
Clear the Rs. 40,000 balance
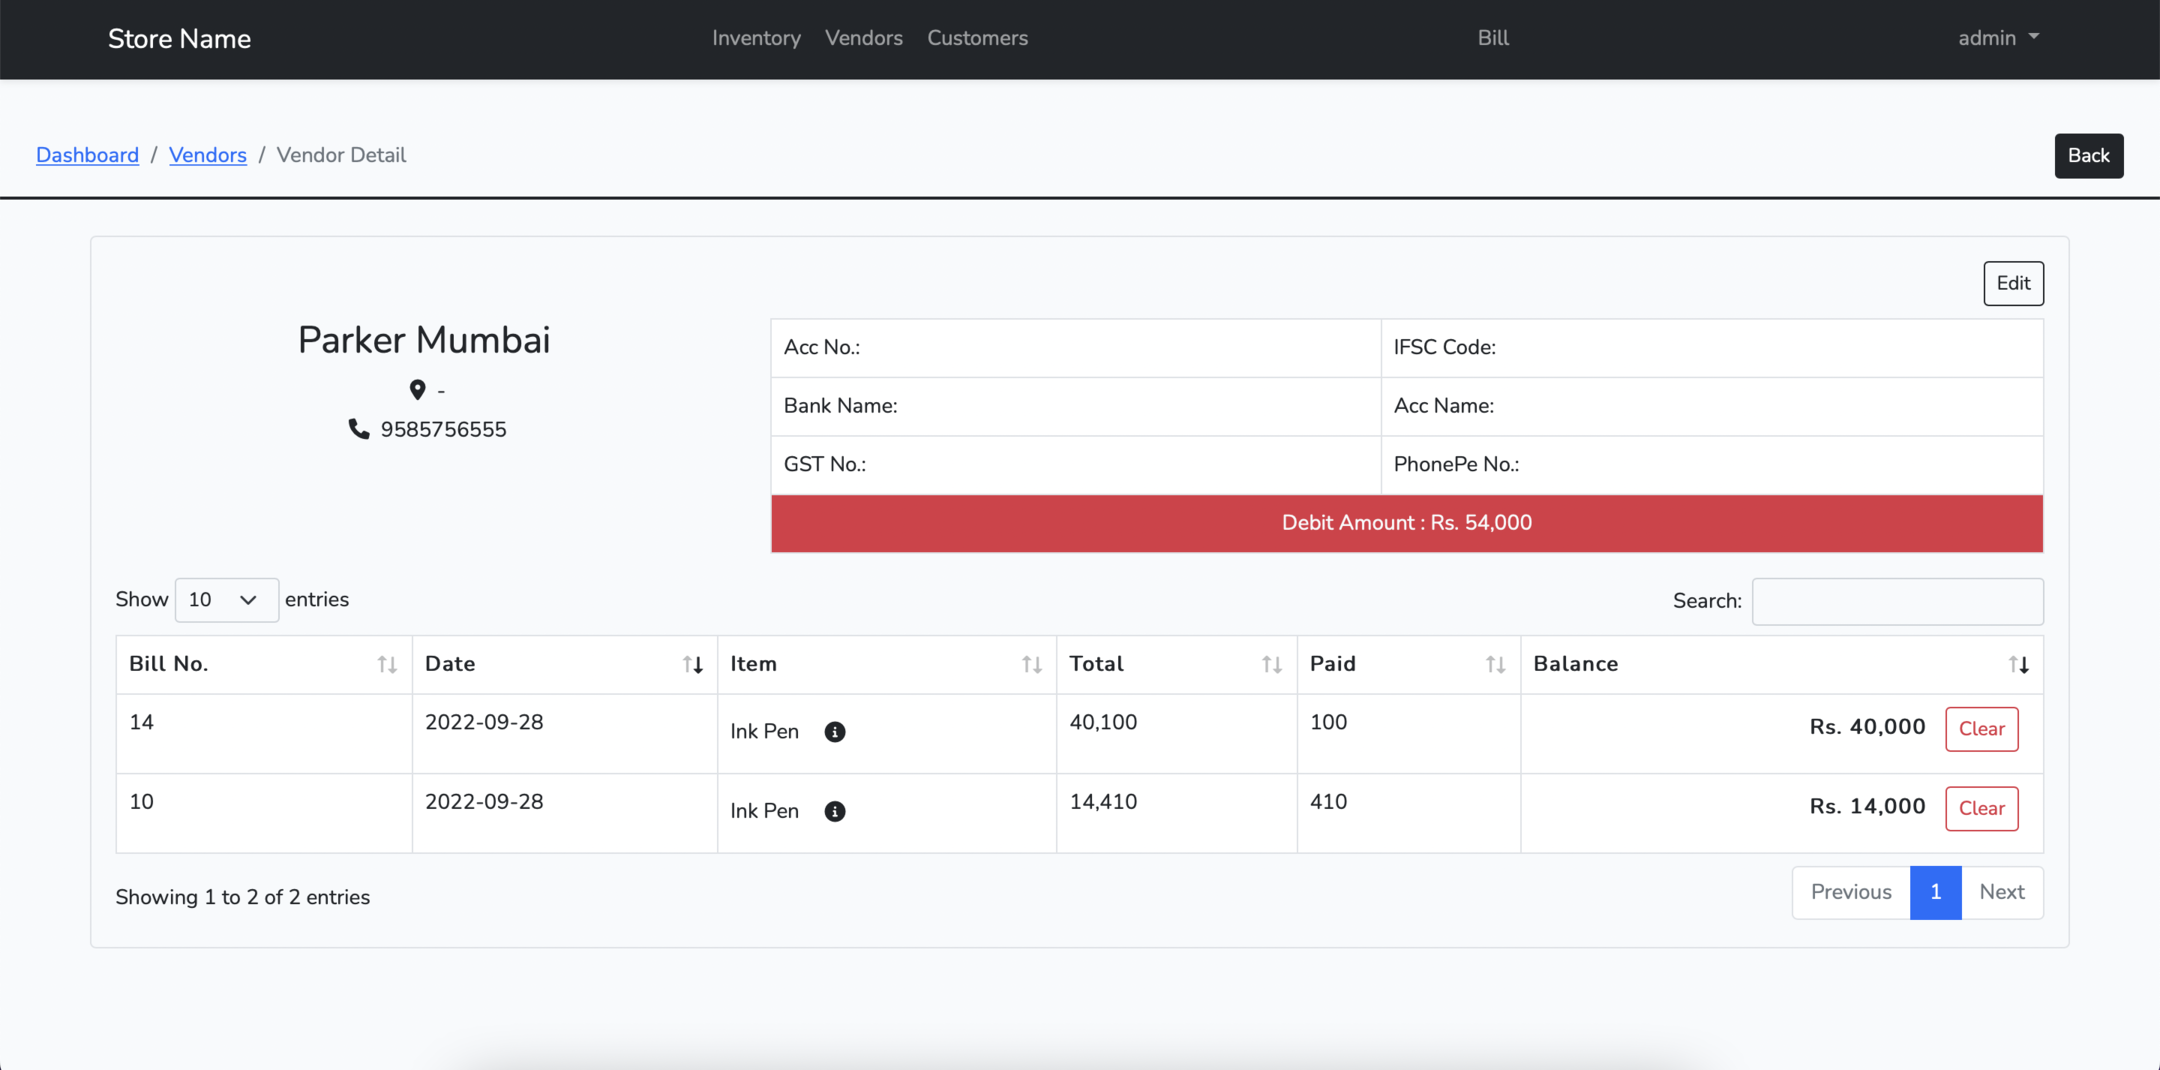pos(1981,729)
